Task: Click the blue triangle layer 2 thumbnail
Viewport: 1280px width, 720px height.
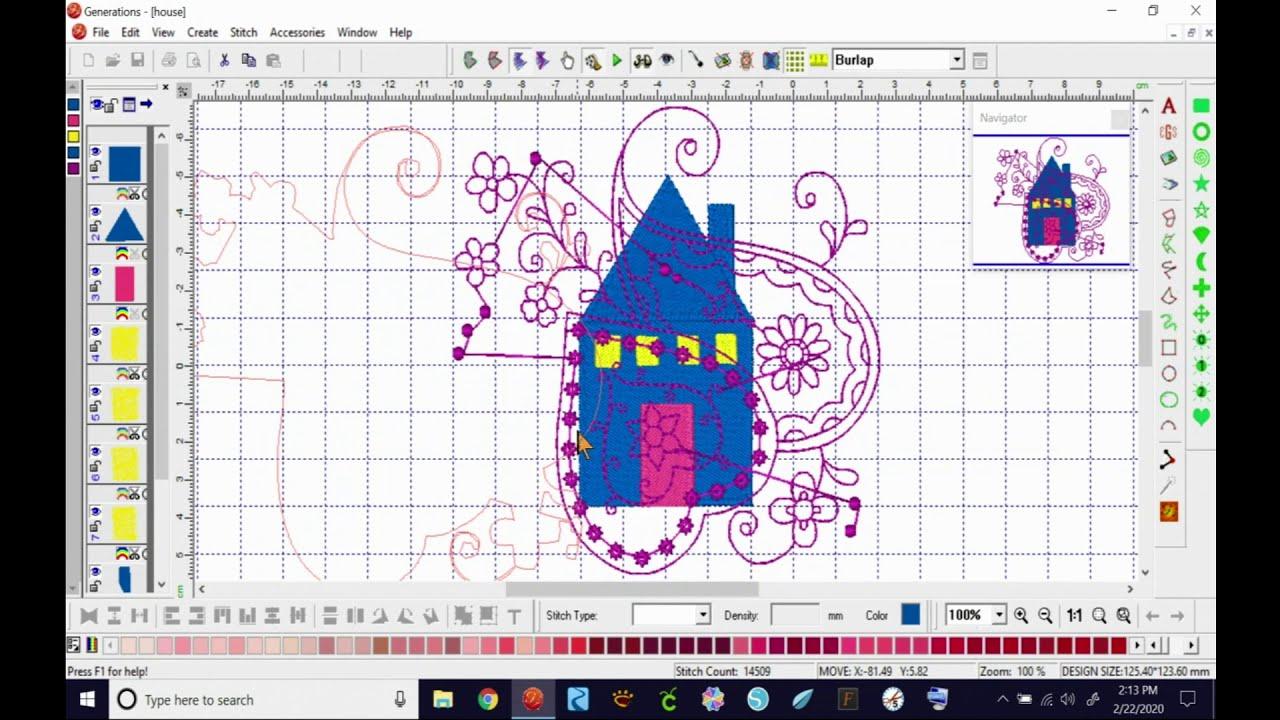Action: 125,224
